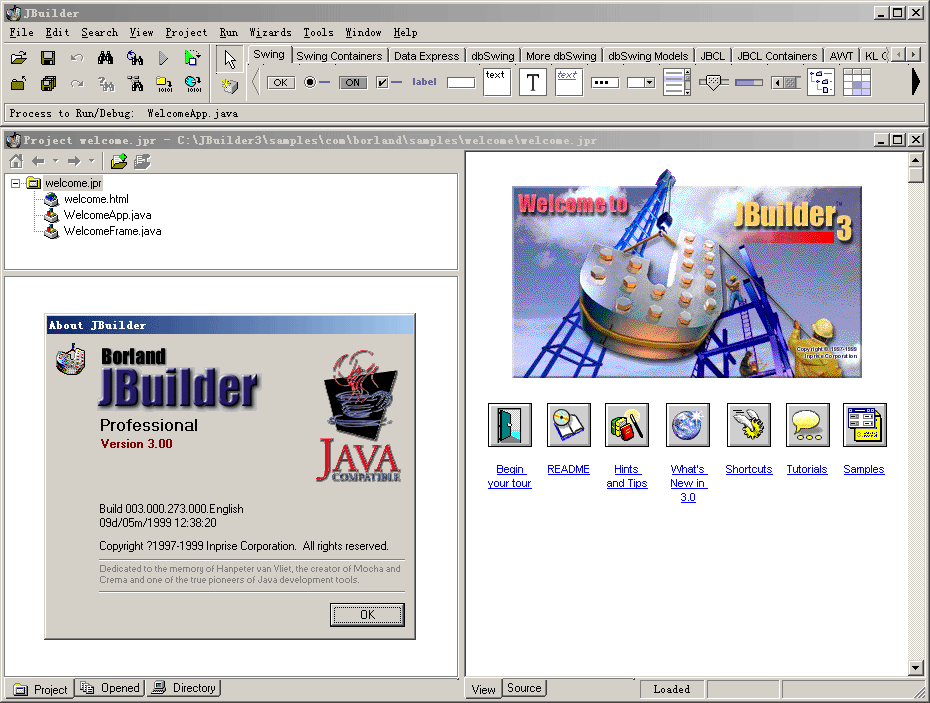Viewport: 930px width, 703px height.
Task: Select the JRadioButton palette component
Action: tap(317, 82)
